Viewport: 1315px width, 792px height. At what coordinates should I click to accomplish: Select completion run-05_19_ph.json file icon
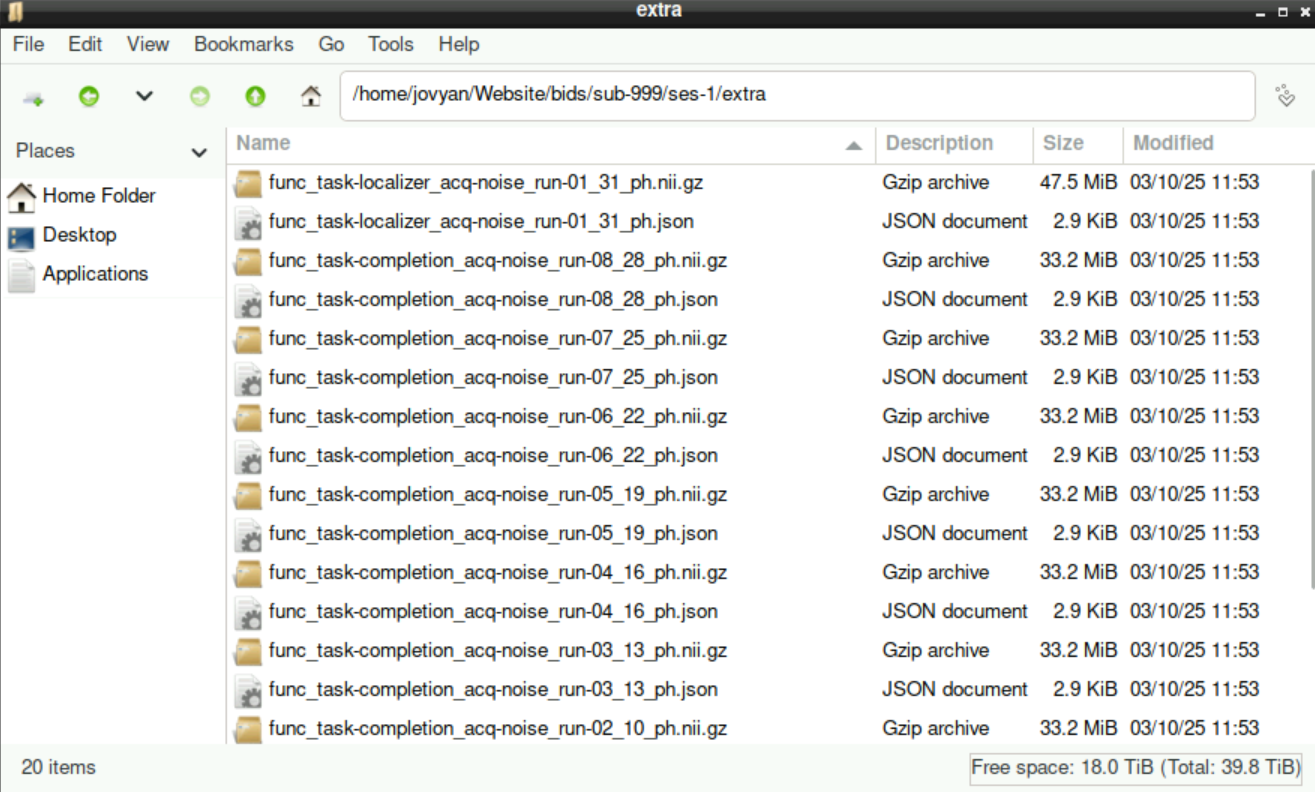coord(248,534)
